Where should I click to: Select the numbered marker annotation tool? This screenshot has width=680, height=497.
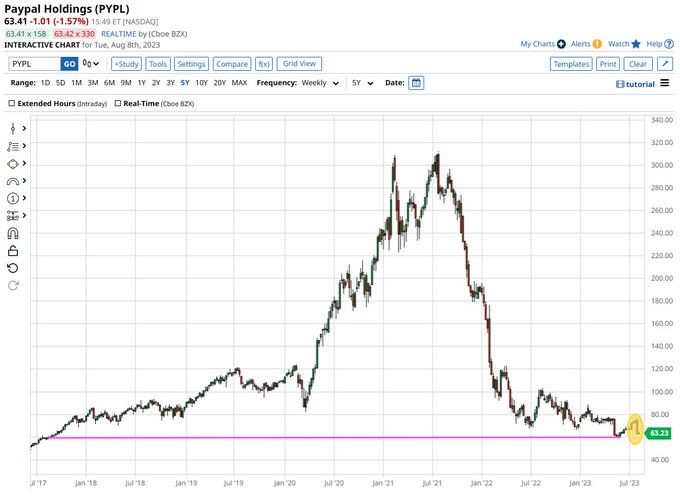[x=13, y=199]
